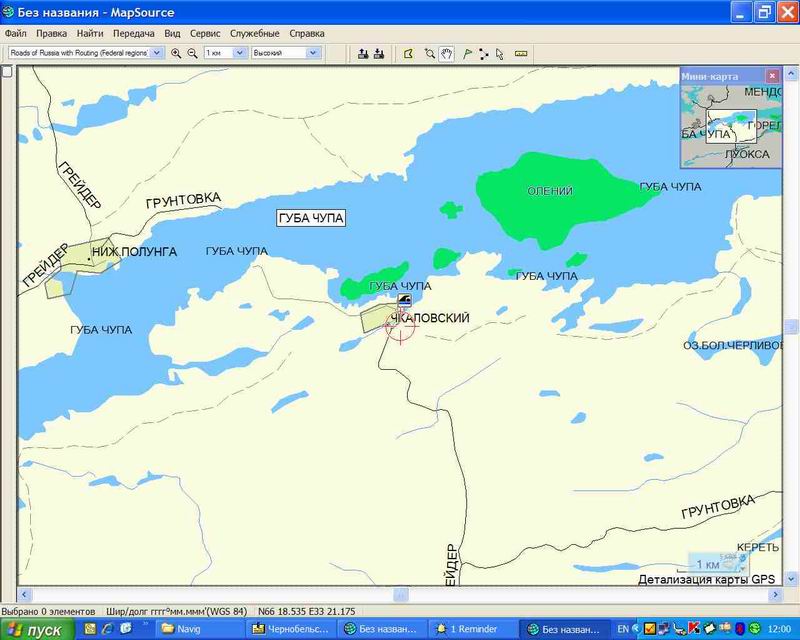800x640 pixels.
Task: Select the route tool icon
Action: [x=483, y=53]
